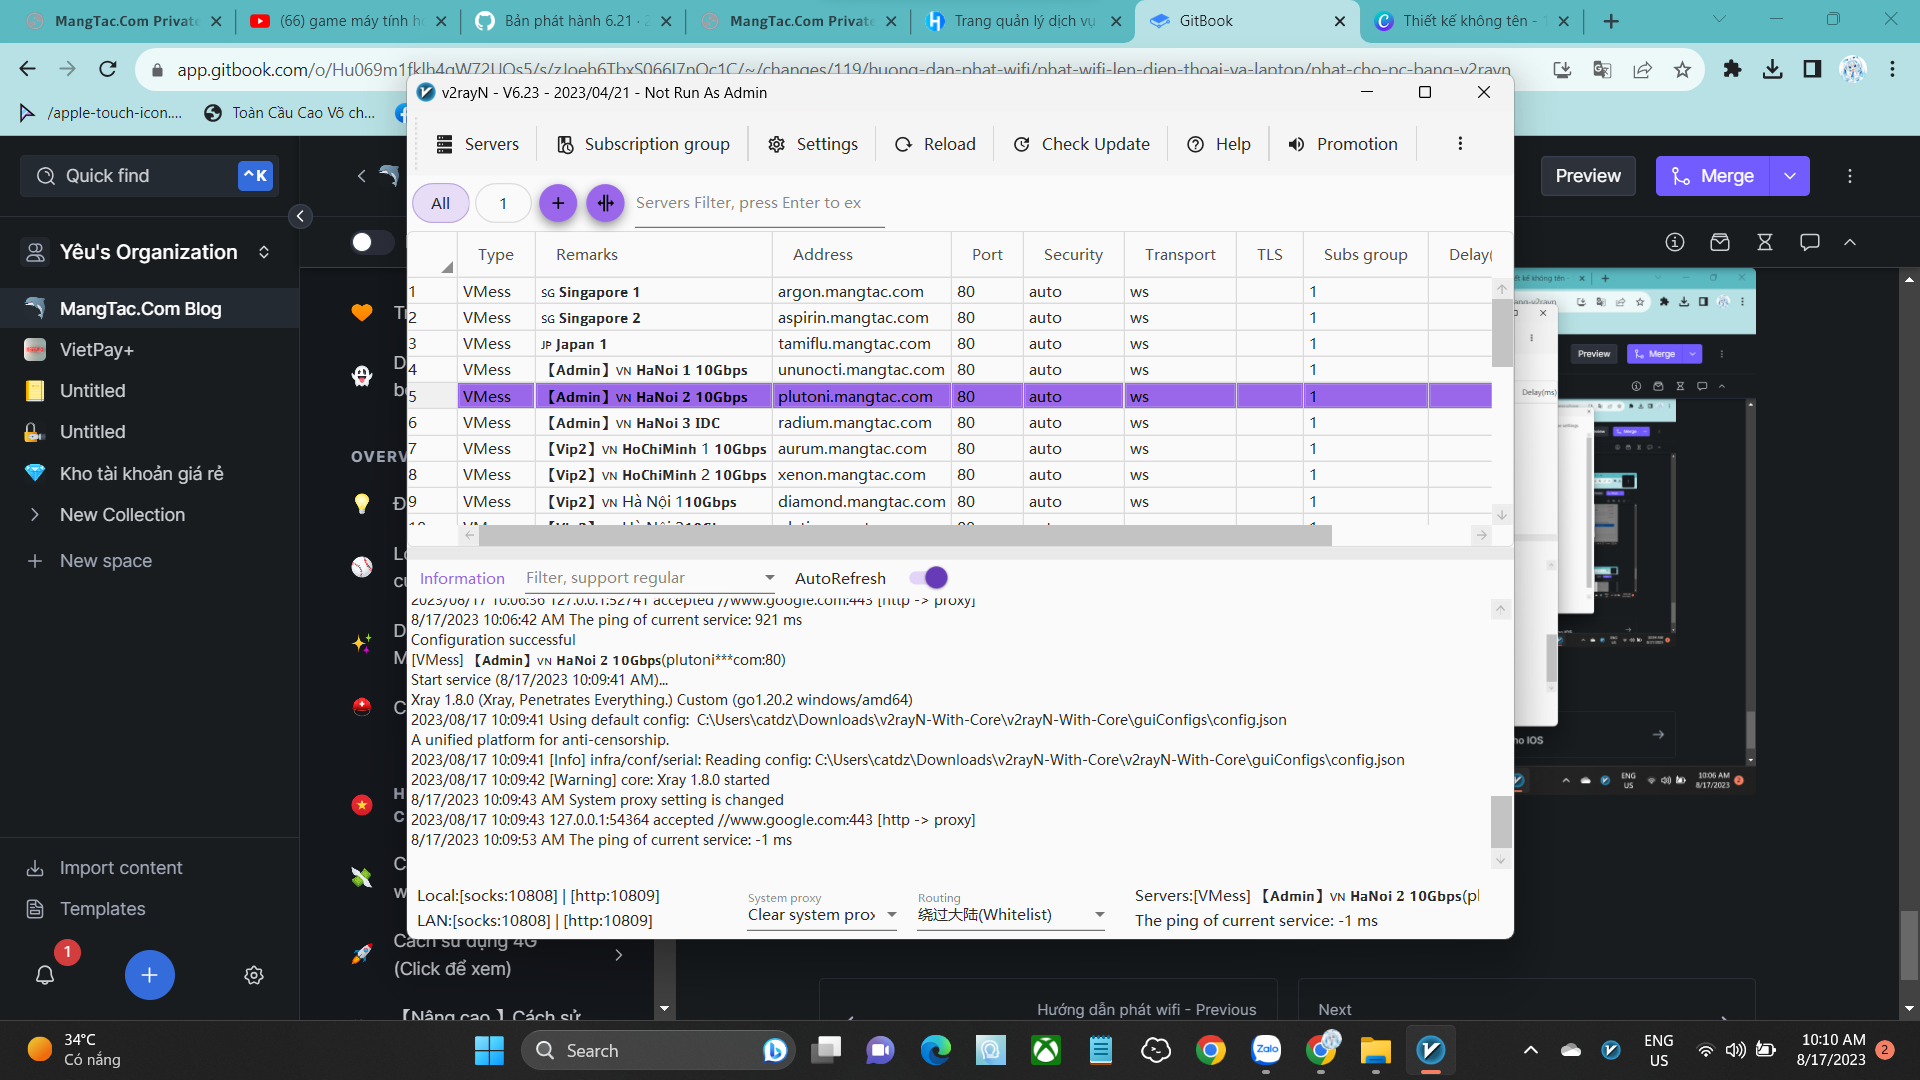Expand the New Collection tree item
This screenshot has width=1920, height=1080.
point(35,515)
